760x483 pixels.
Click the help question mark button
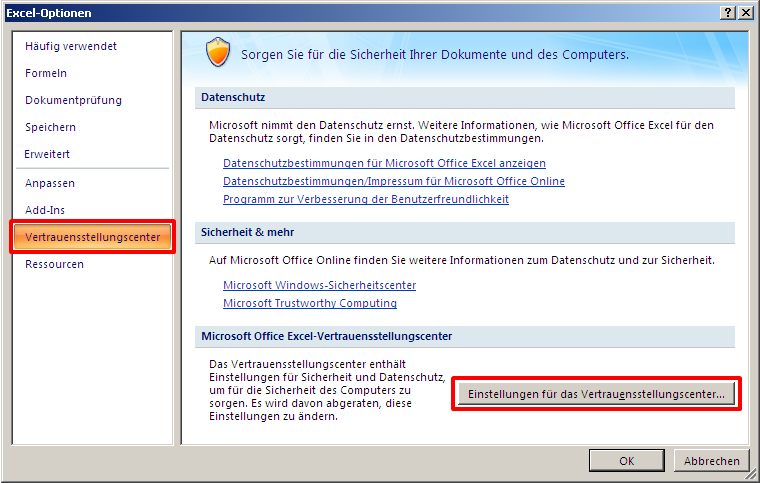728,13
